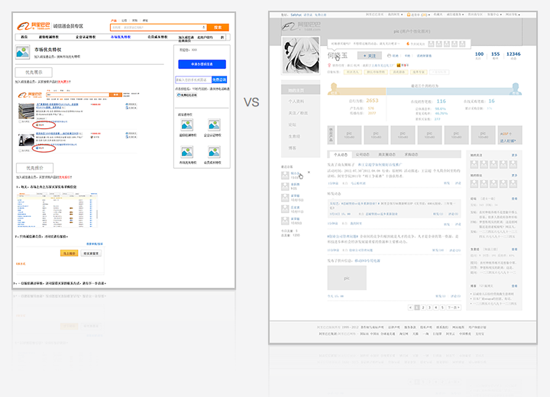Click the bottom-right image icon in the sidebar icon grid
Screen dimensions: 550x397
[x=214, y=152]
